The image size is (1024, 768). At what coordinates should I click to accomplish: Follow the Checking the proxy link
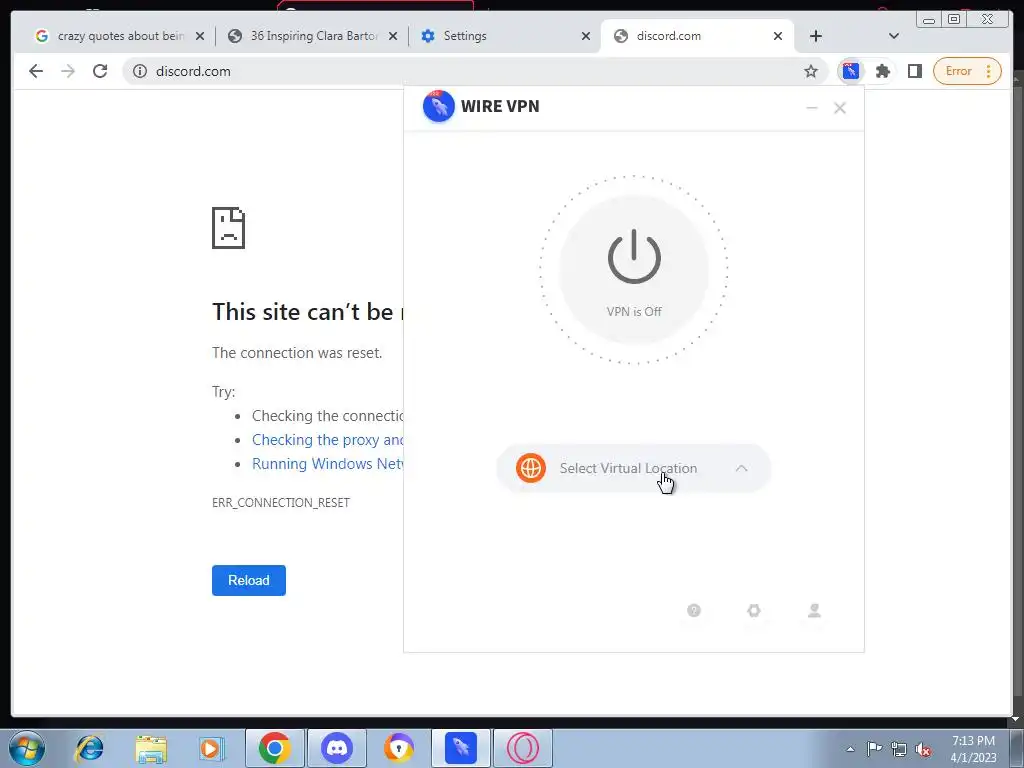[x=328, y=440]
